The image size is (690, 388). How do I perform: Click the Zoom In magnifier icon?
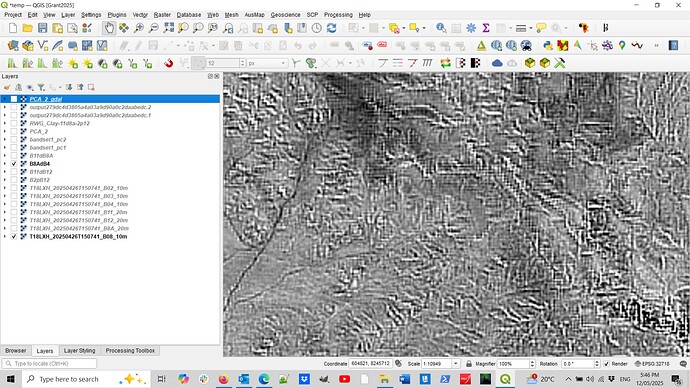click(139, 28)
